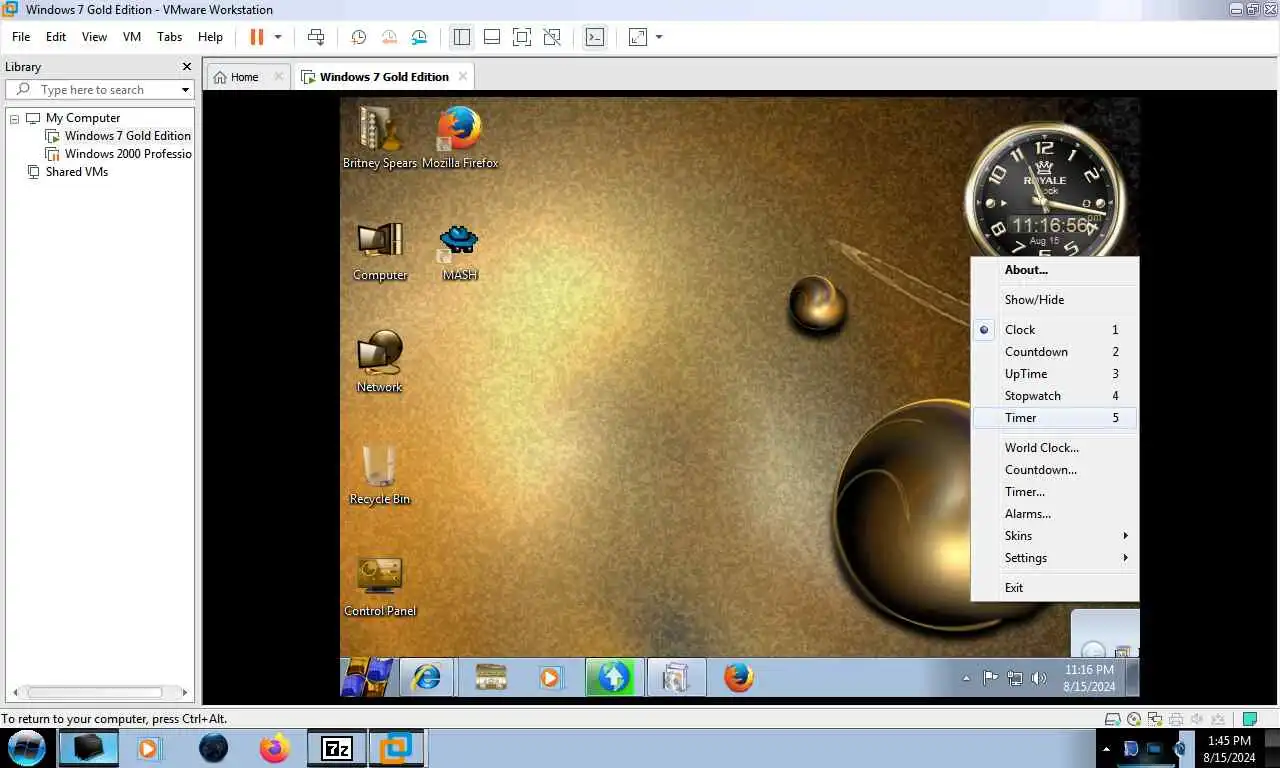Select the Recycle Bin desktop icon

(x=380, y=475)
